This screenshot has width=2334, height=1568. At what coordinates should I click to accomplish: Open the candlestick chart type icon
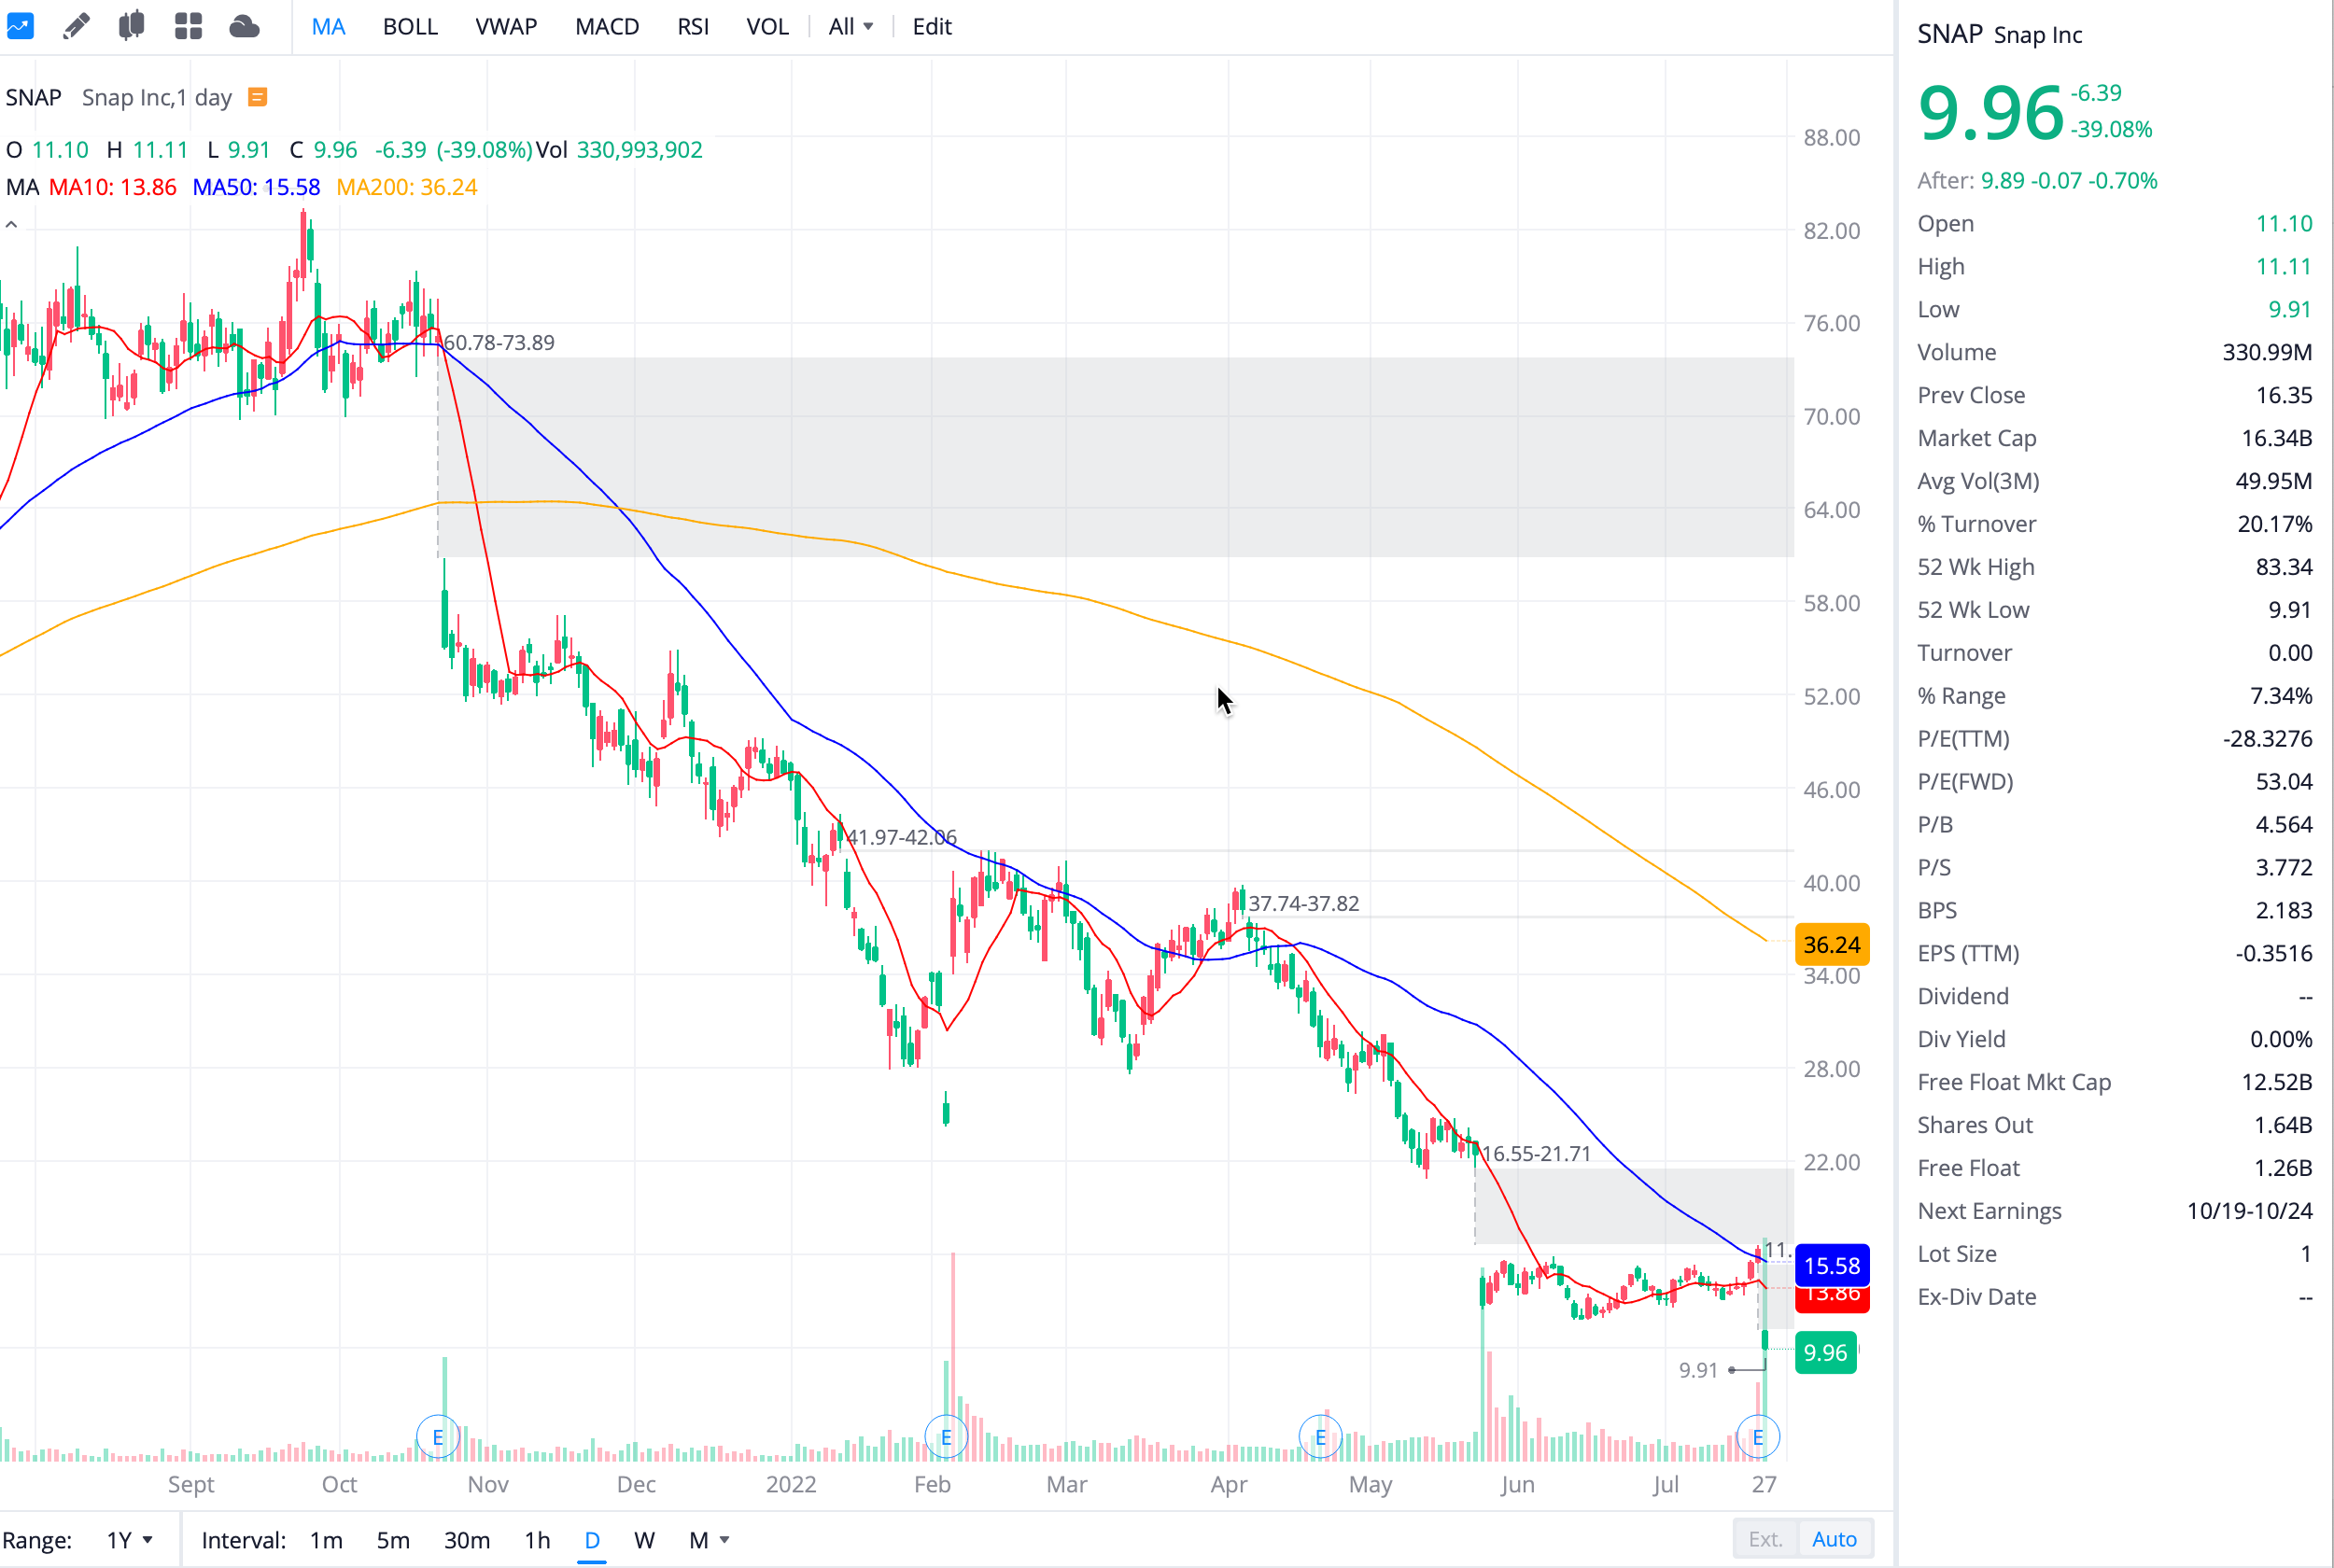[131, 26]
